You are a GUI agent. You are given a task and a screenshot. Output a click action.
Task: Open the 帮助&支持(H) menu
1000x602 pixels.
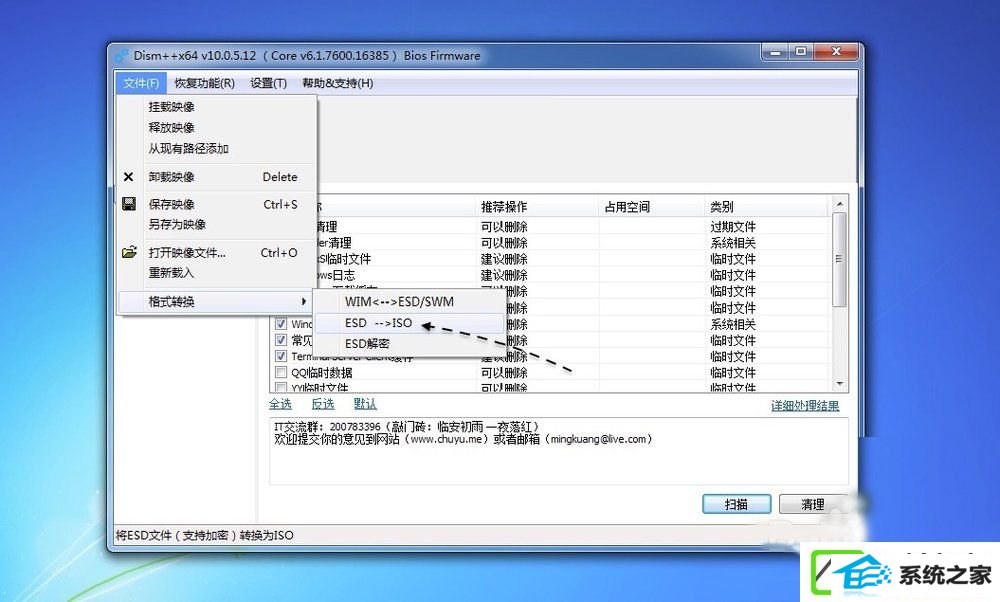tap(337, 83)
